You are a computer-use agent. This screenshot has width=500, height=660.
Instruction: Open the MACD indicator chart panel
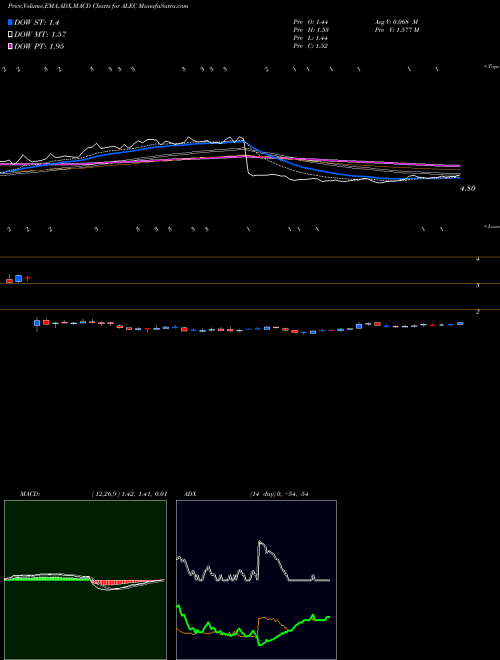85,580
